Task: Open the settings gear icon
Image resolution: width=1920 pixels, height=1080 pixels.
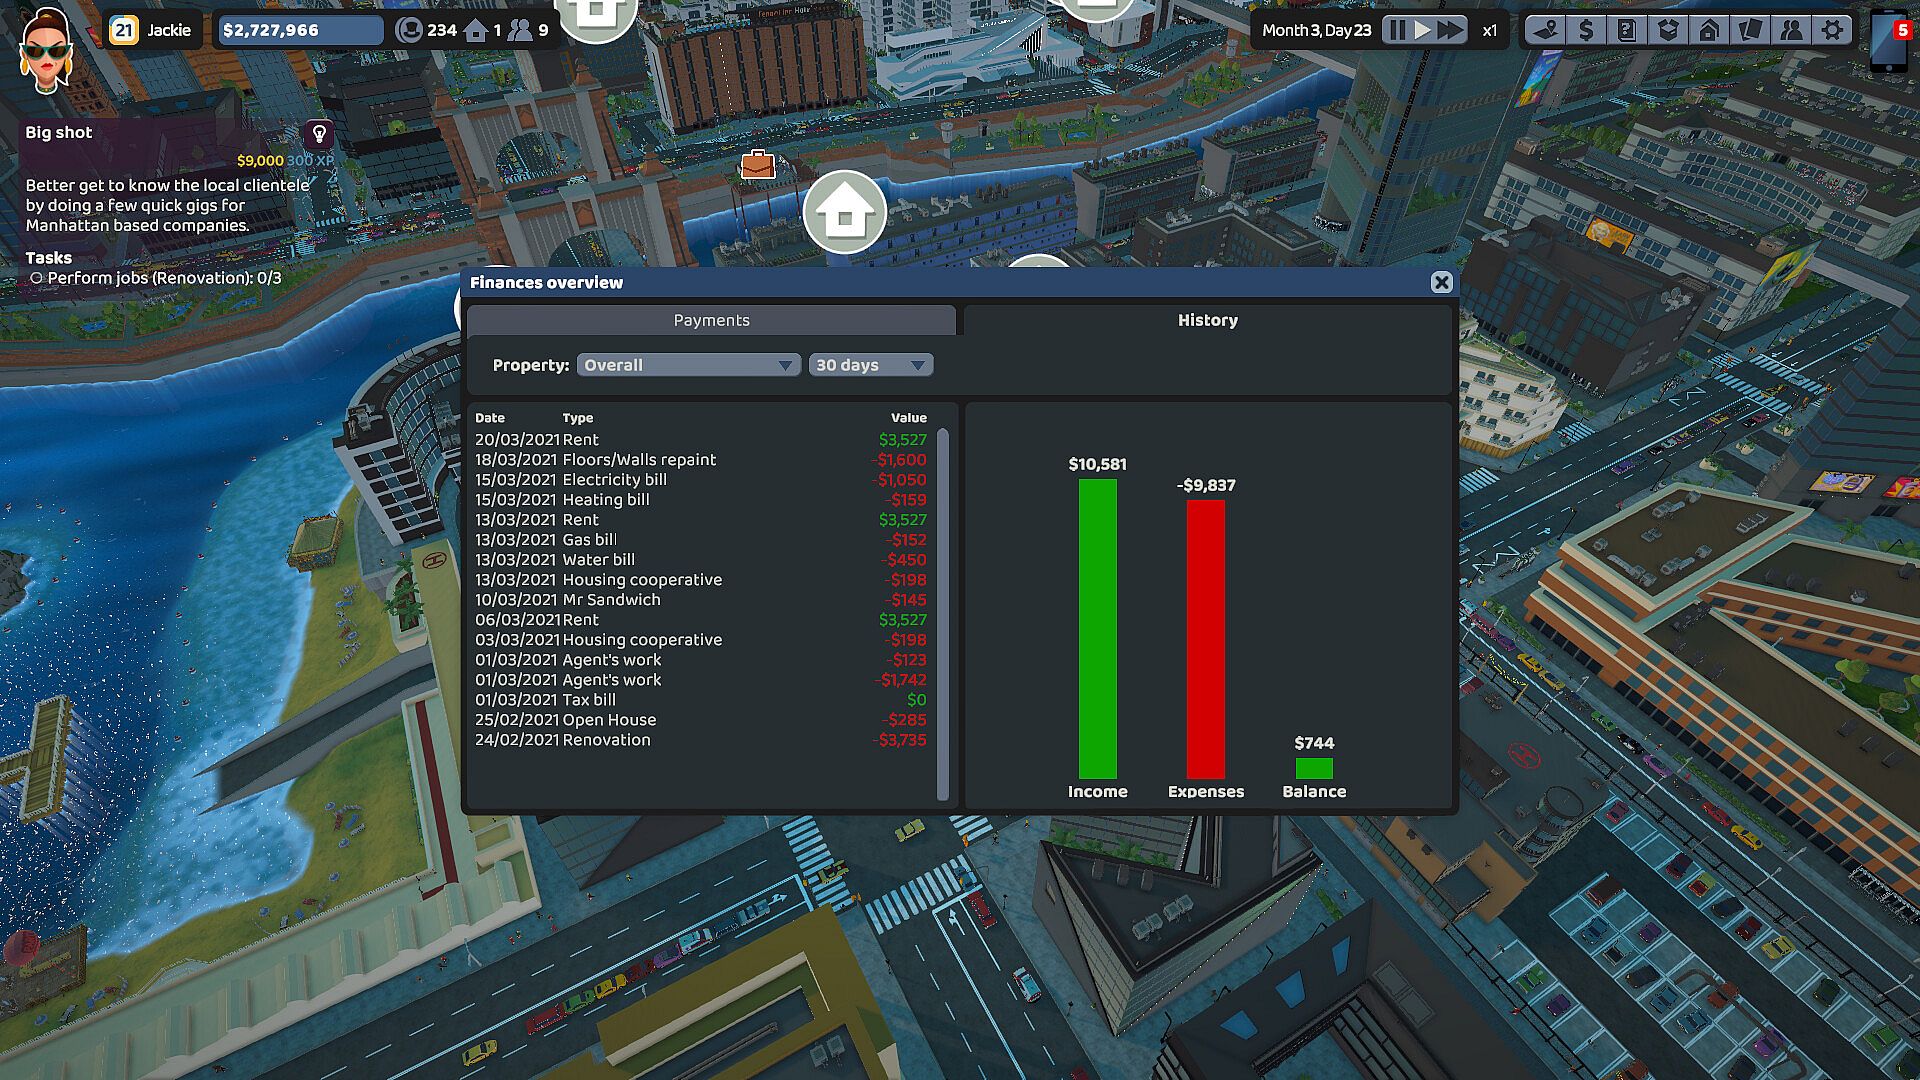Action: pos(1832,30)
